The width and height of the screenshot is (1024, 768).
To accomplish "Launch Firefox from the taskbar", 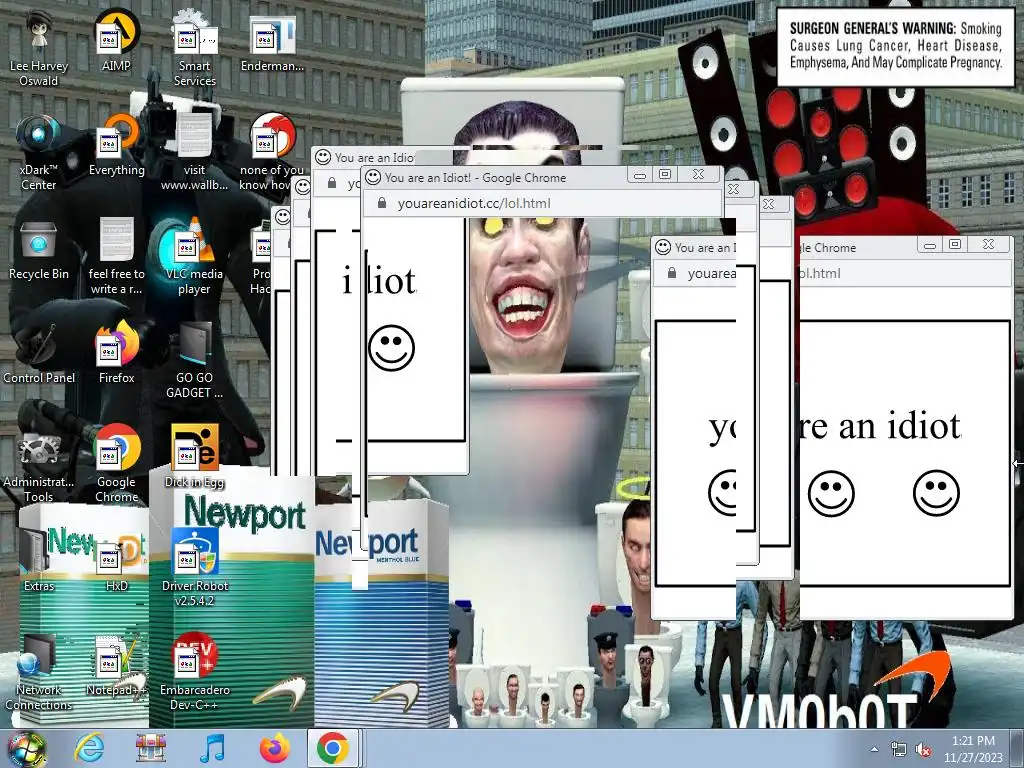I will 274,748.
